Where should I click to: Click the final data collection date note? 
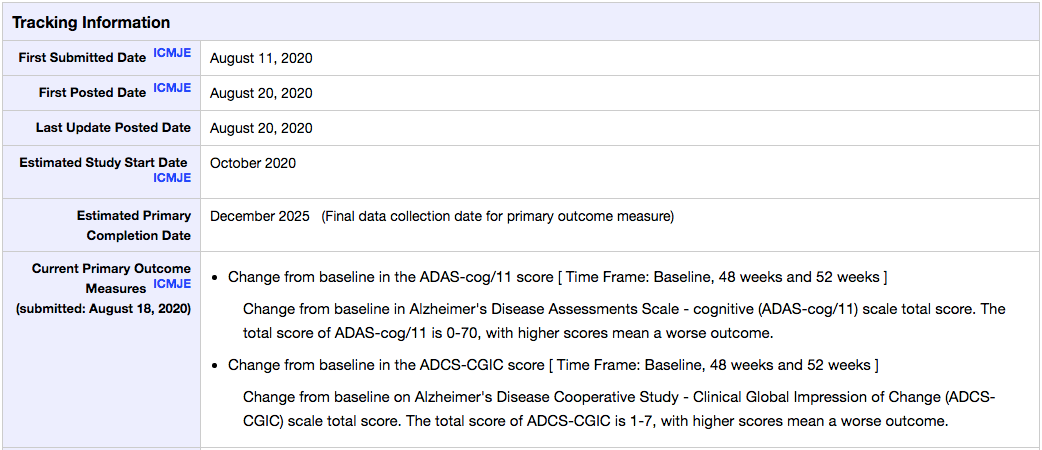pos(498,216)
